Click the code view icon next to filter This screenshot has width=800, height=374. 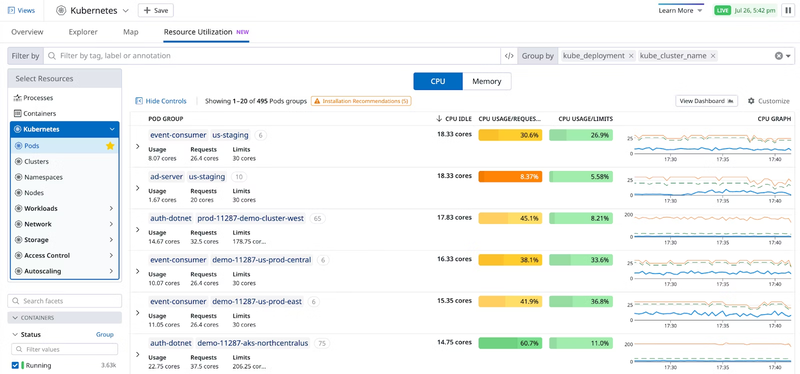point(509,56)
